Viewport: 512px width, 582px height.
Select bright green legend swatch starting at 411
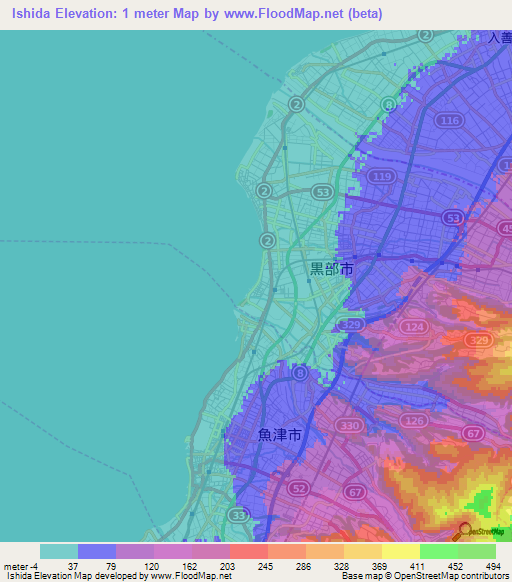439,551
